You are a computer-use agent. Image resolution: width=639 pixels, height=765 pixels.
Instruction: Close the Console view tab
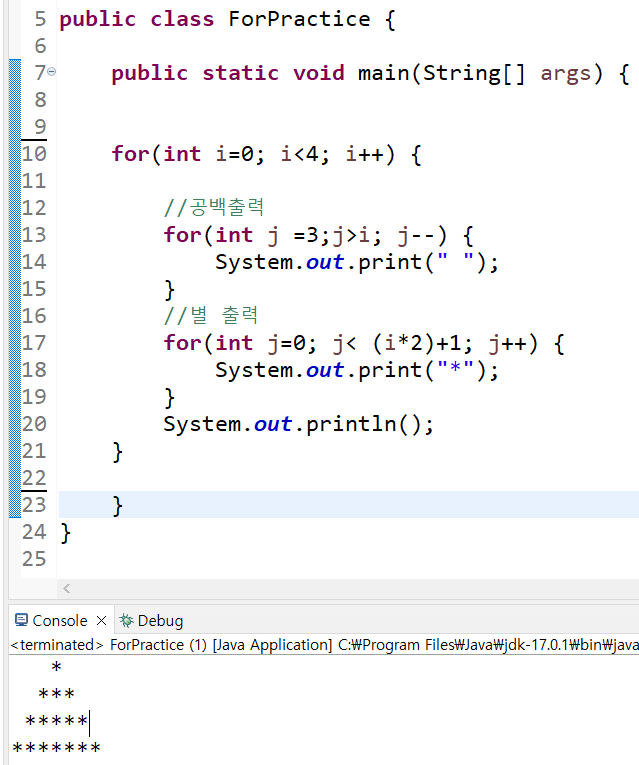(x=101, y=621)
